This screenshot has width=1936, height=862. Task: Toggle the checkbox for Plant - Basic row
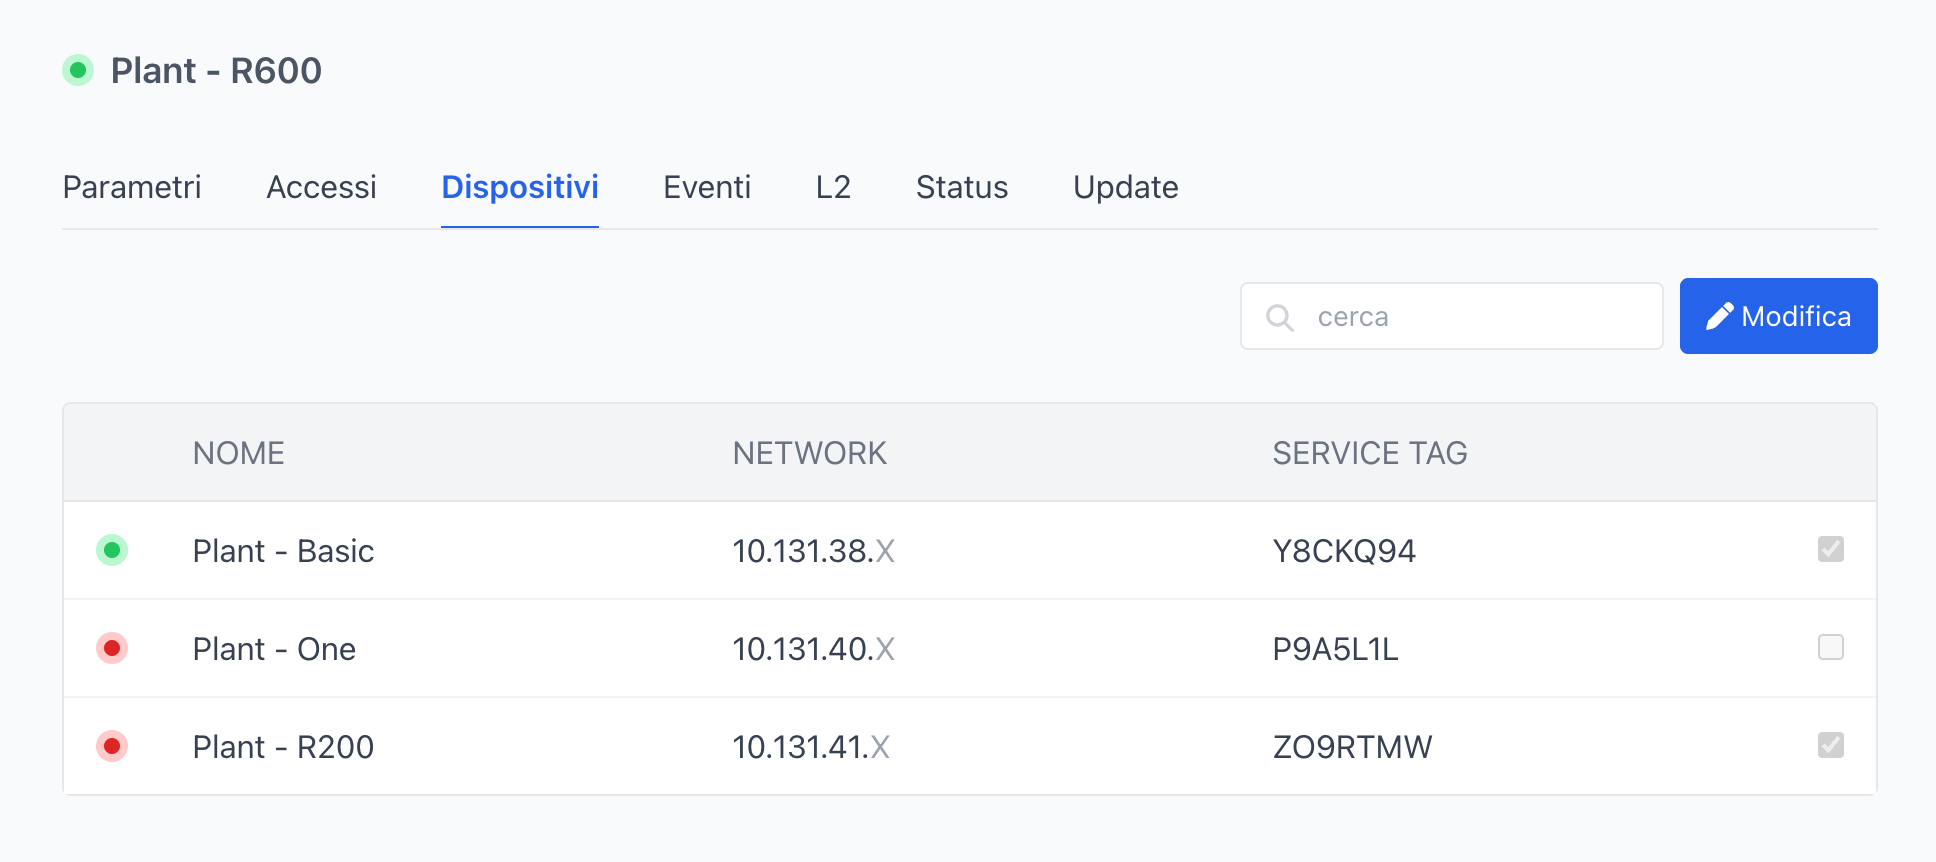pyautogui.click(x=1830, y=549)
